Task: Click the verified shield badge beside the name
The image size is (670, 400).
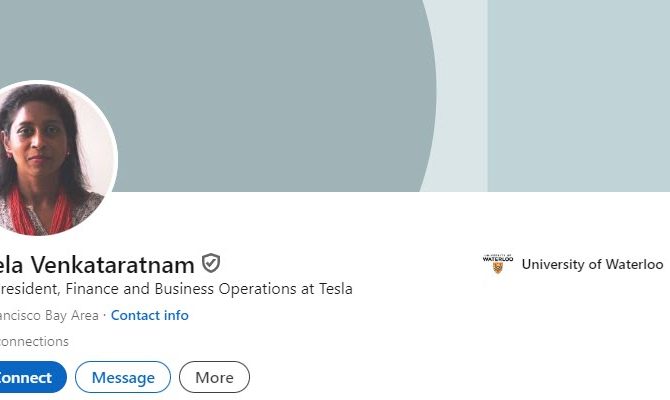Action: (211, 264)
